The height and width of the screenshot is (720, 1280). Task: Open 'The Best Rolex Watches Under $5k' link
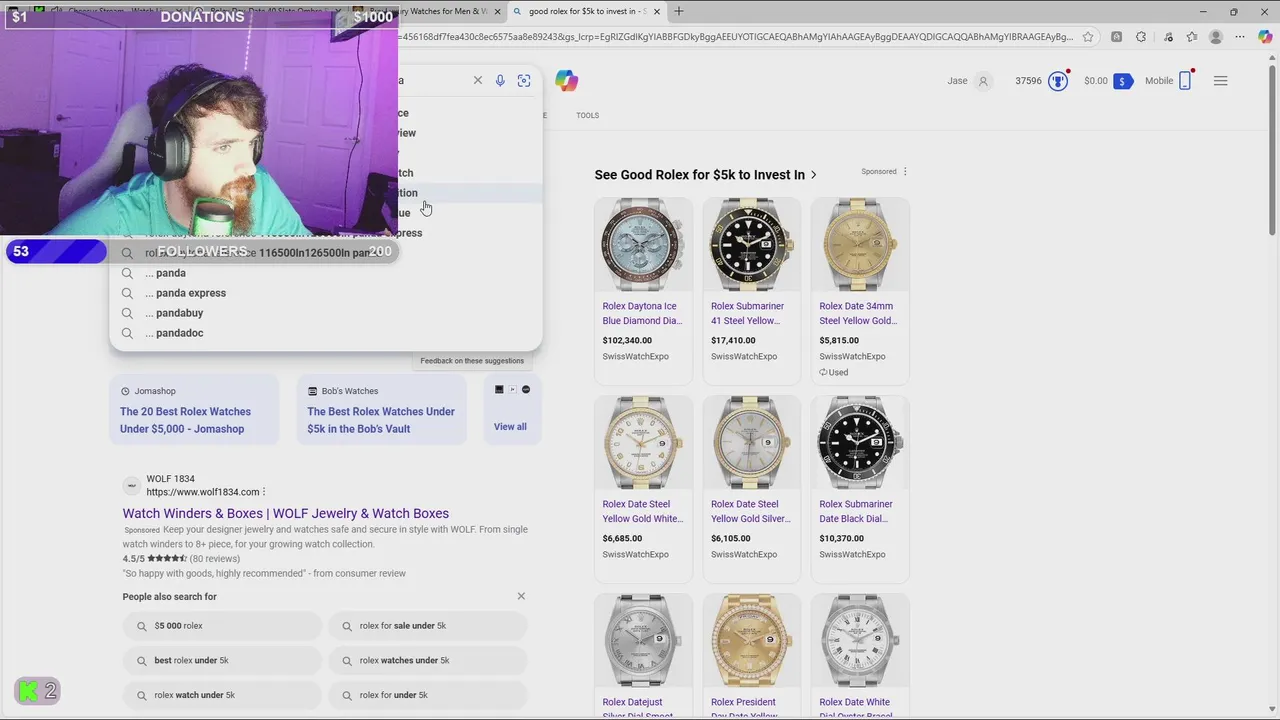(x=380, y=420)
